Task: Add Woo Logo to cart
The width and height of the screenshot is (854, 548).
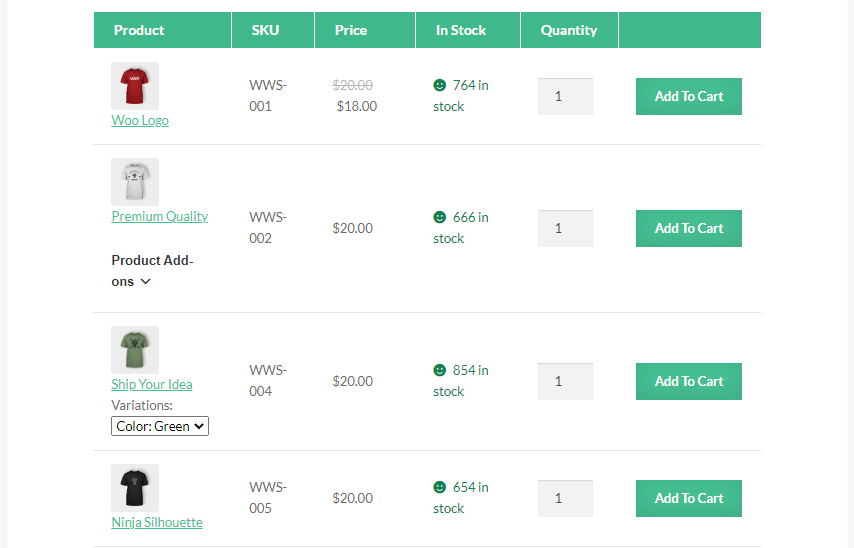Action: point(688,96)
